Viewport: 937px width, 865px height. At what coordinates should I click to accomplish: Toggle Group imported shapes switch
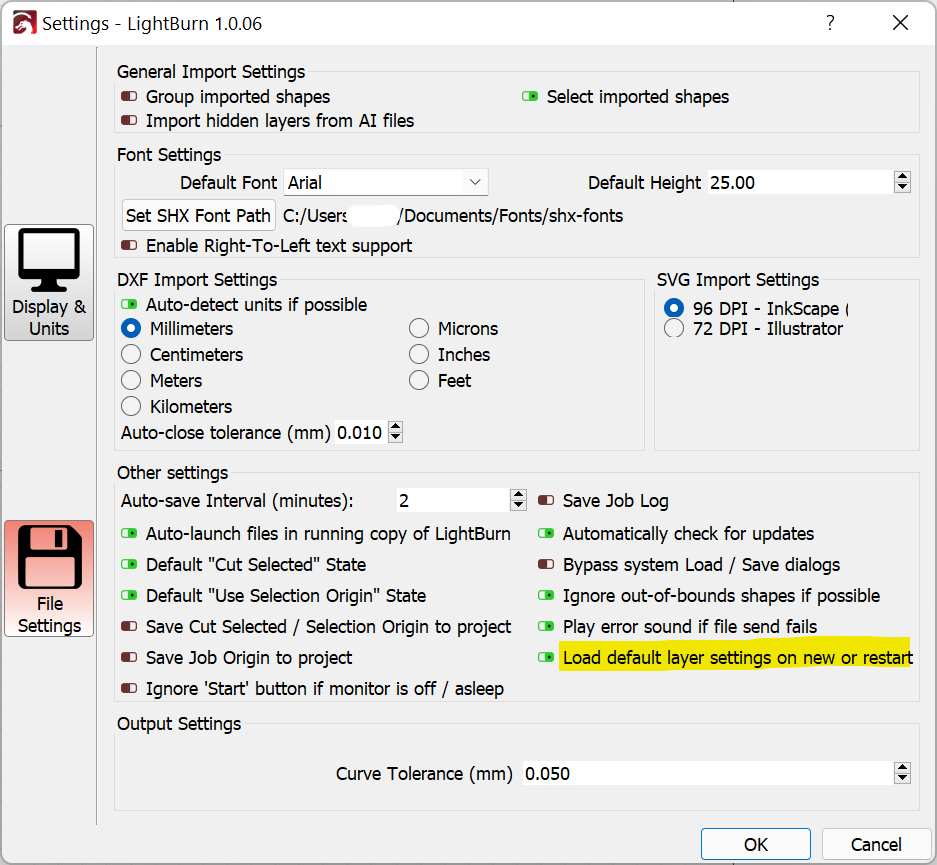pos(129,97)
